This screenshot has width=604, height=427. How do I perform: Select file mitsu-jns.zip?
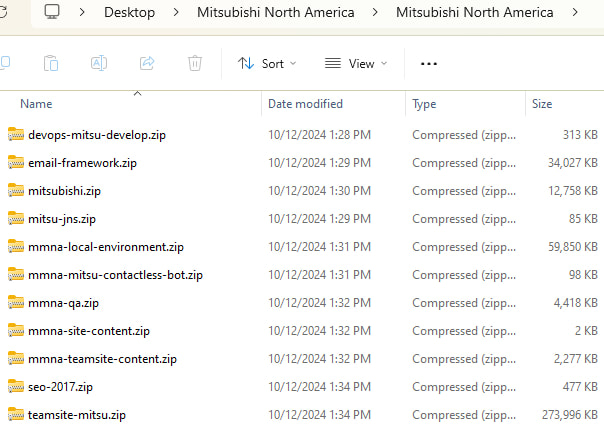tap(62, 219)
